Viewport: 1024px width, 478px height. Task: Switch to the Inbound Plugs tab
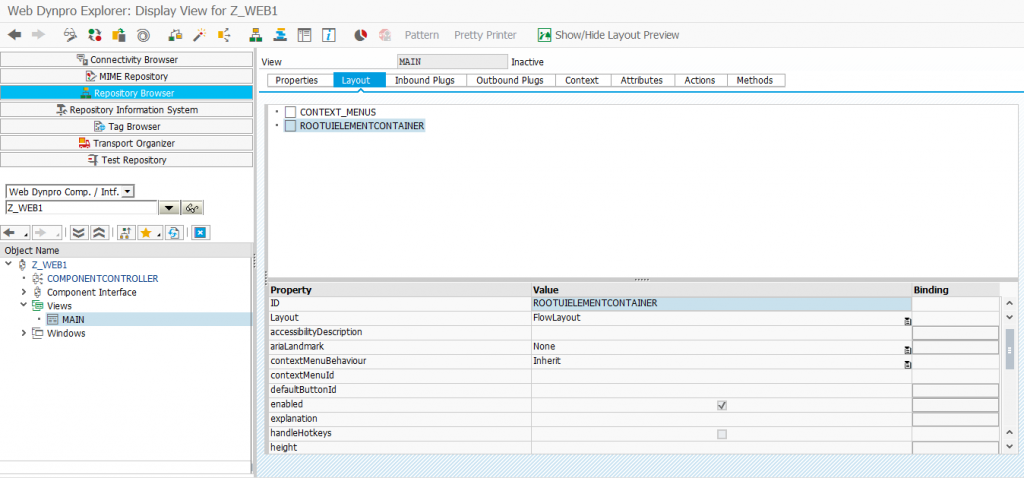(426, 80)
